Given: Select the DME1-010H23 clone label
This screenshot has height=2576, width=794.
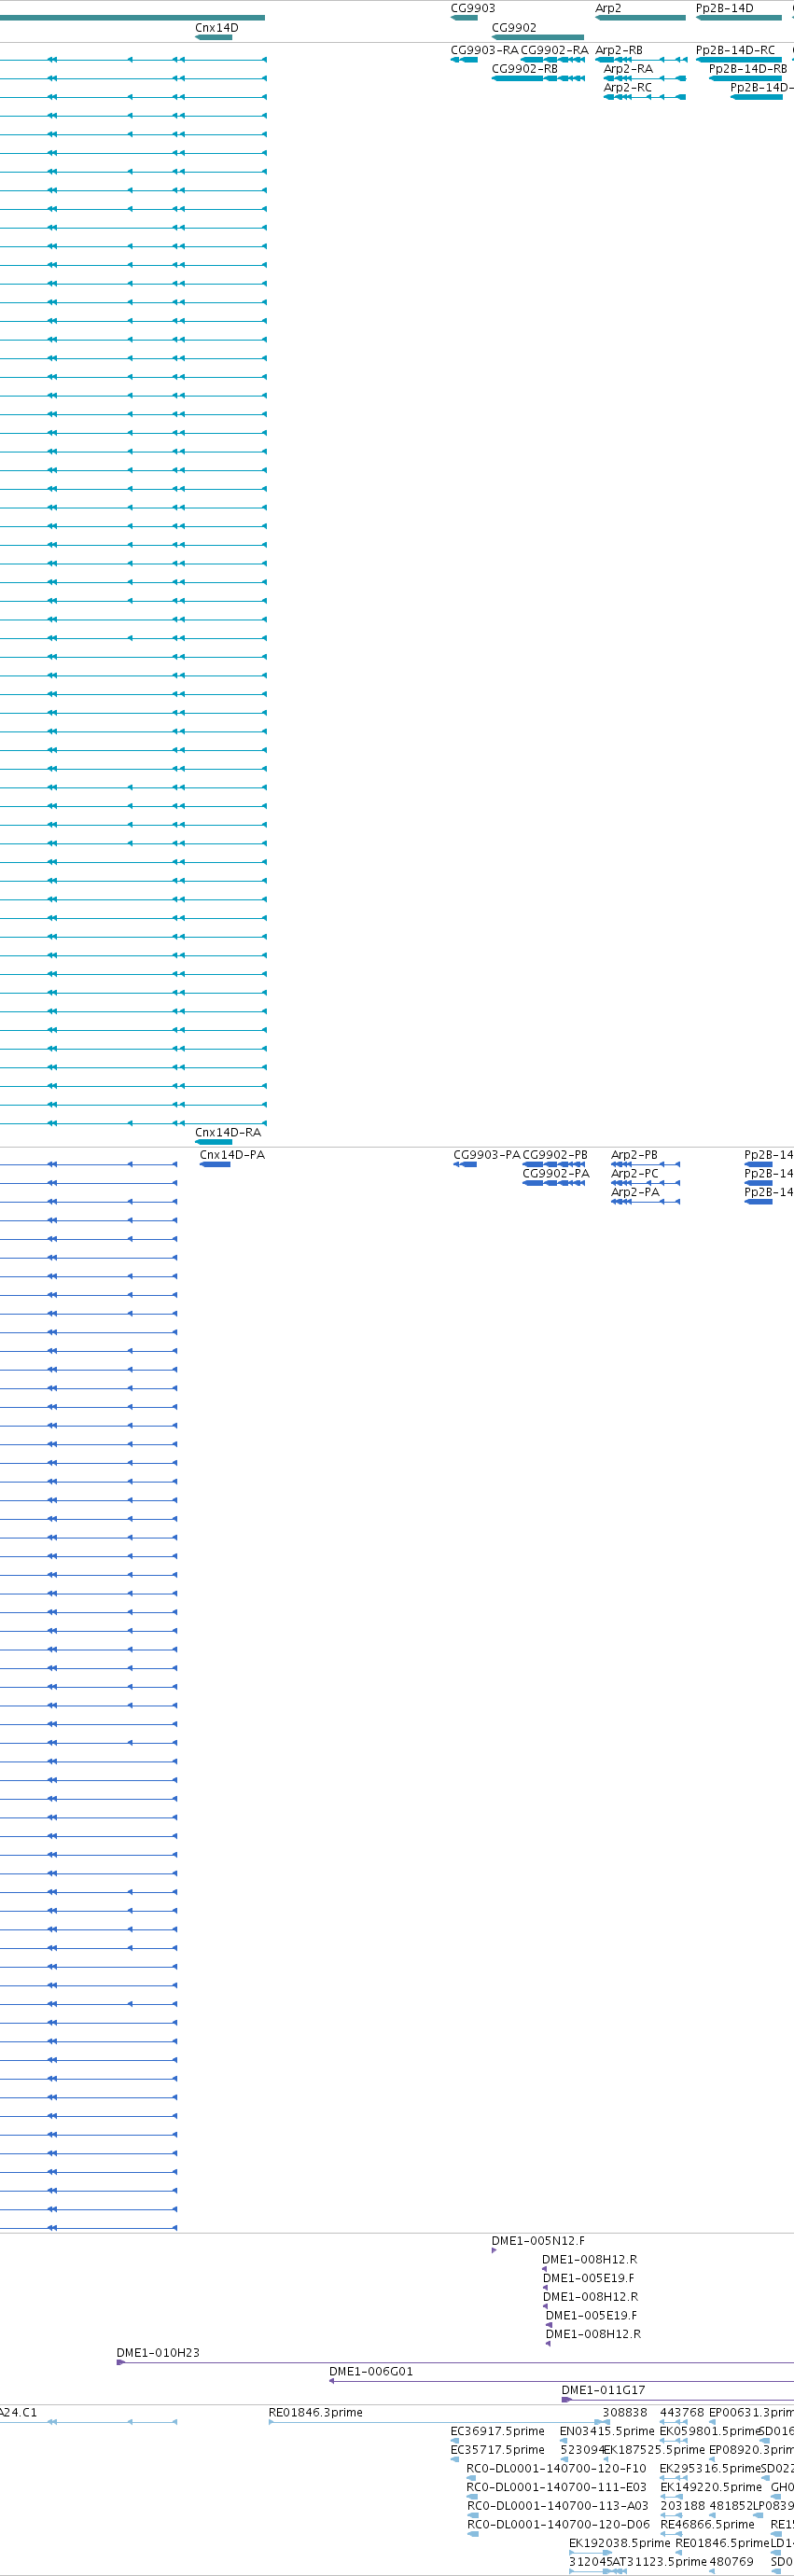Looking at the screenshot, I should pos(158,2353).
